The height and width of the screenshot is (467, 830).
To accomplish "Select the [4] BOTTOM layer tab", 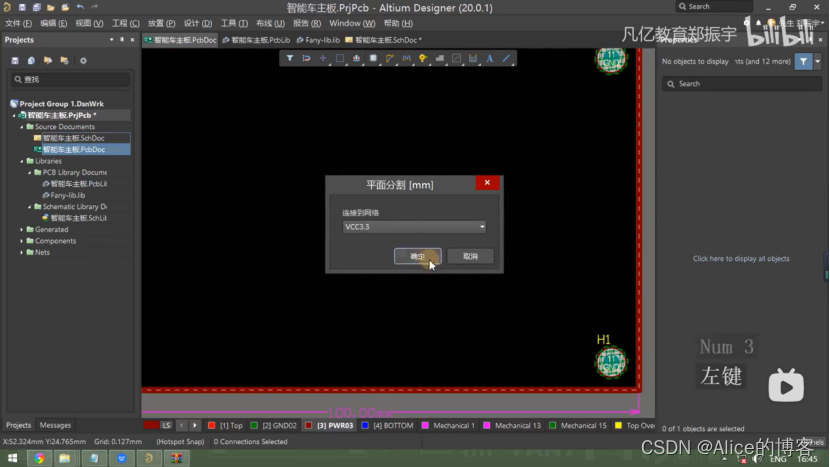I will 387,426.
